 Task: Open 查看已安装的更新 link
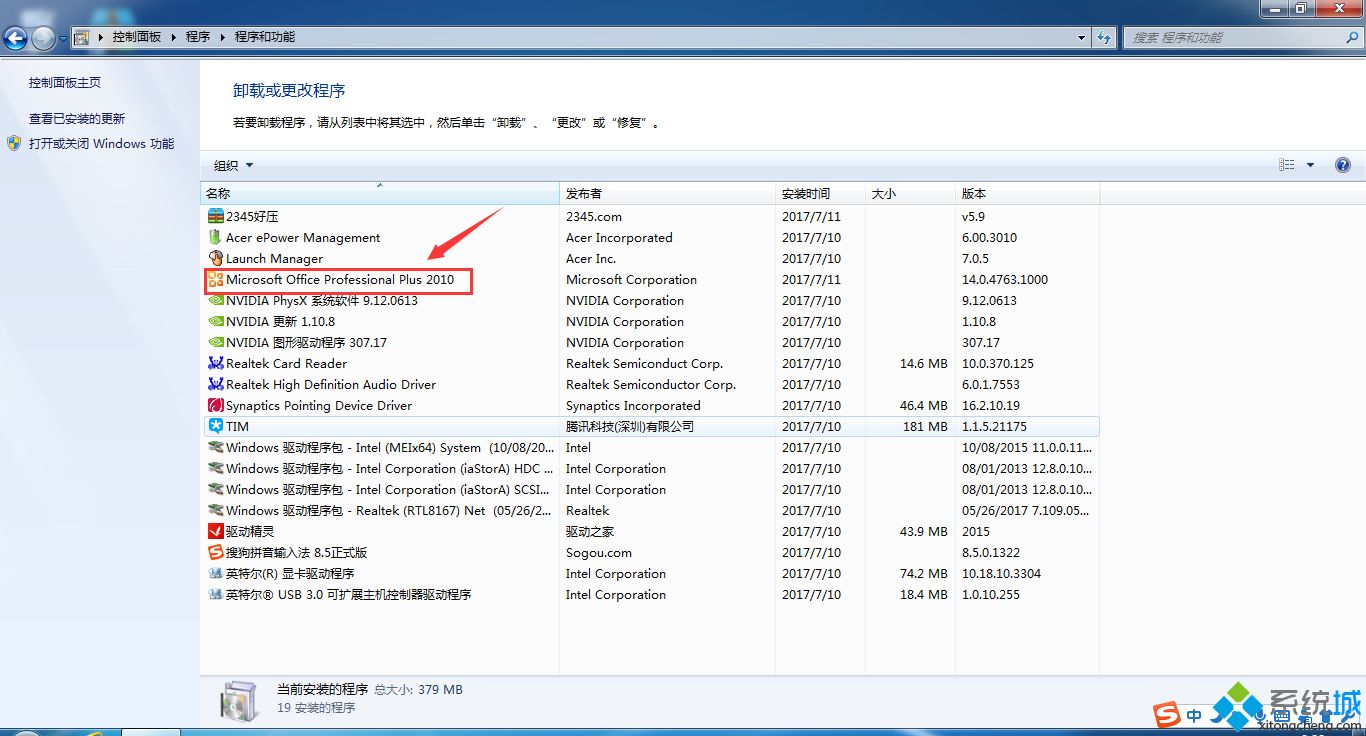pos(77,118)
